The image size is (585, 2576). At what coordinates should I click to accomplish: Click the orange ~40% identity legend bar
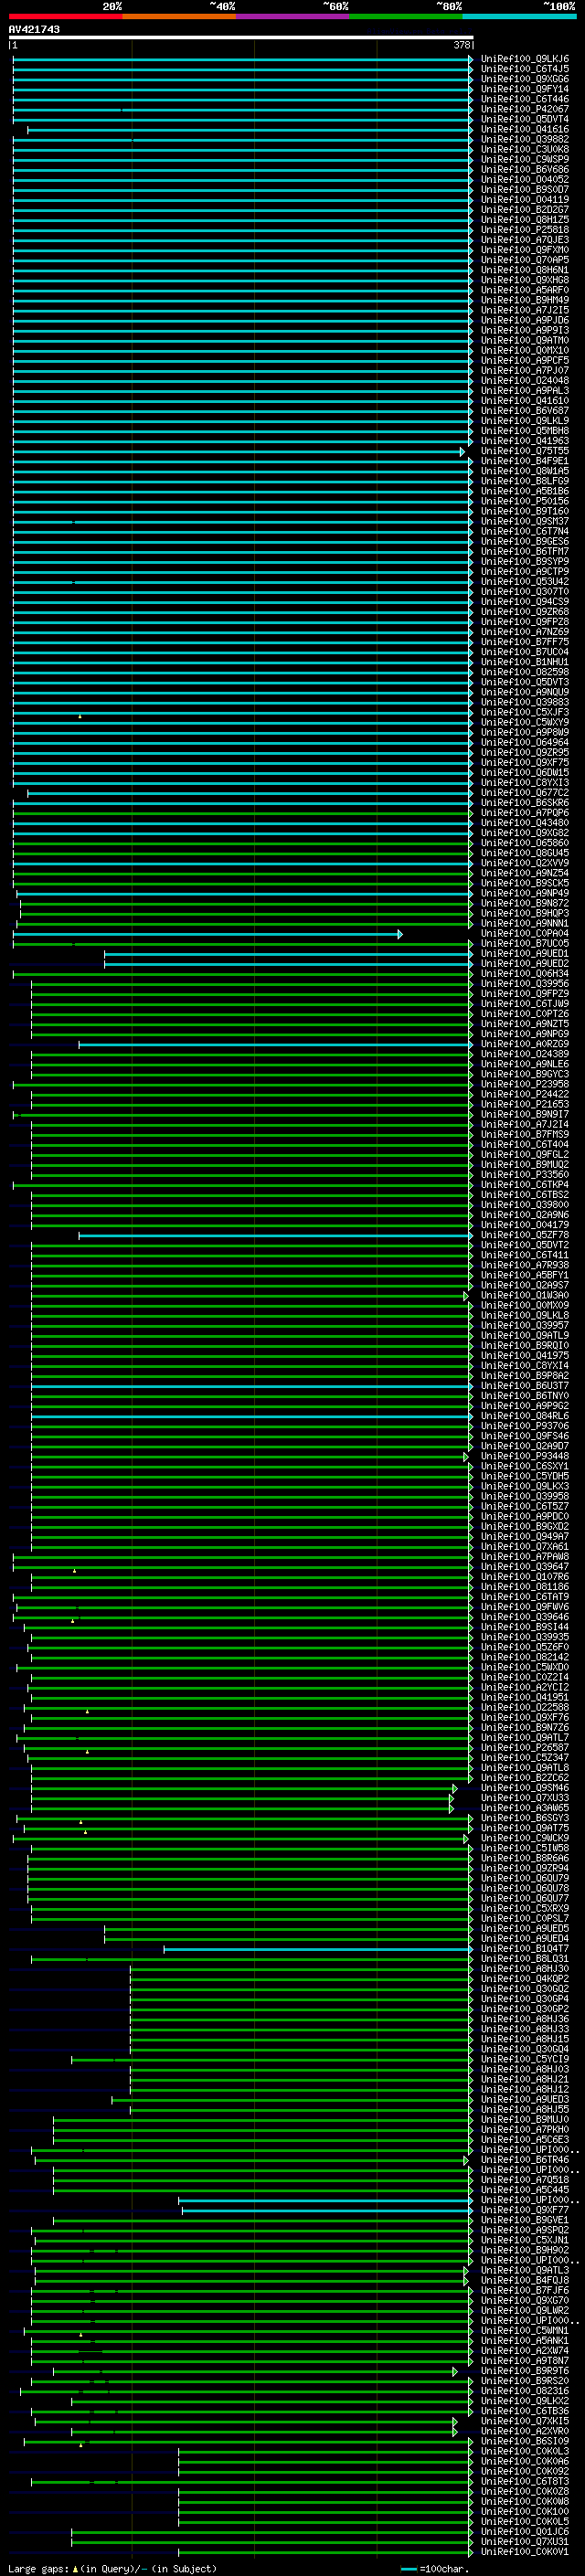[x=179, y=16]
